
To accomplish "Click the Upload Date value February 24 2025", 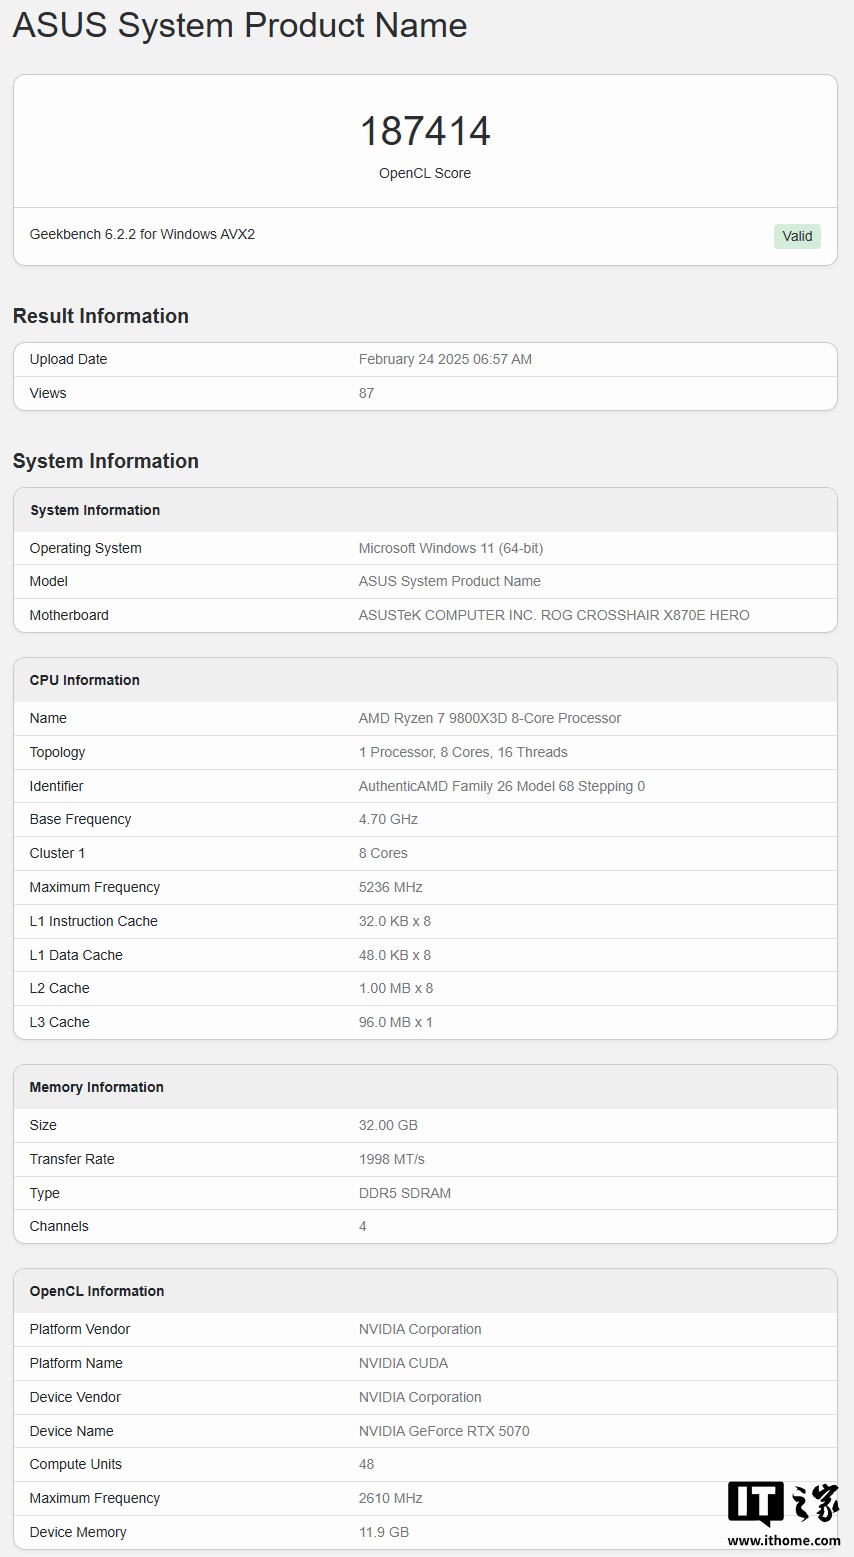I will (445, 359).
